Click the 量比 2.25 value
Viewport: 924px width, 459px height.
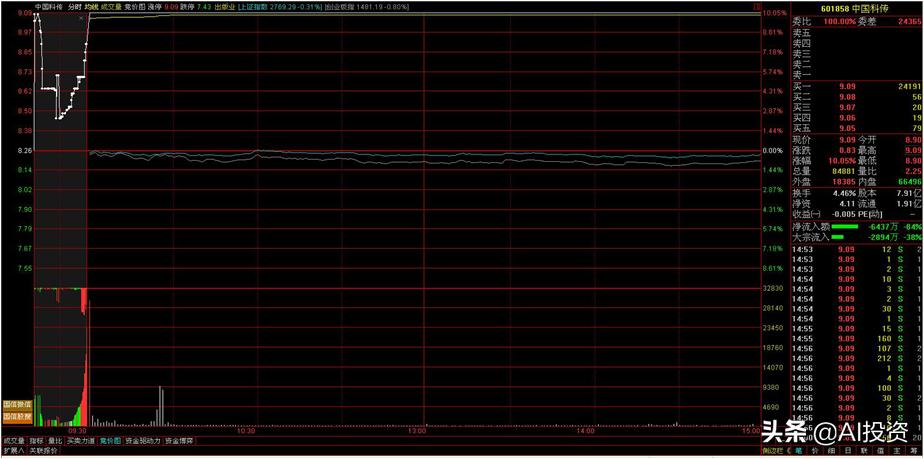coord(913,171)
